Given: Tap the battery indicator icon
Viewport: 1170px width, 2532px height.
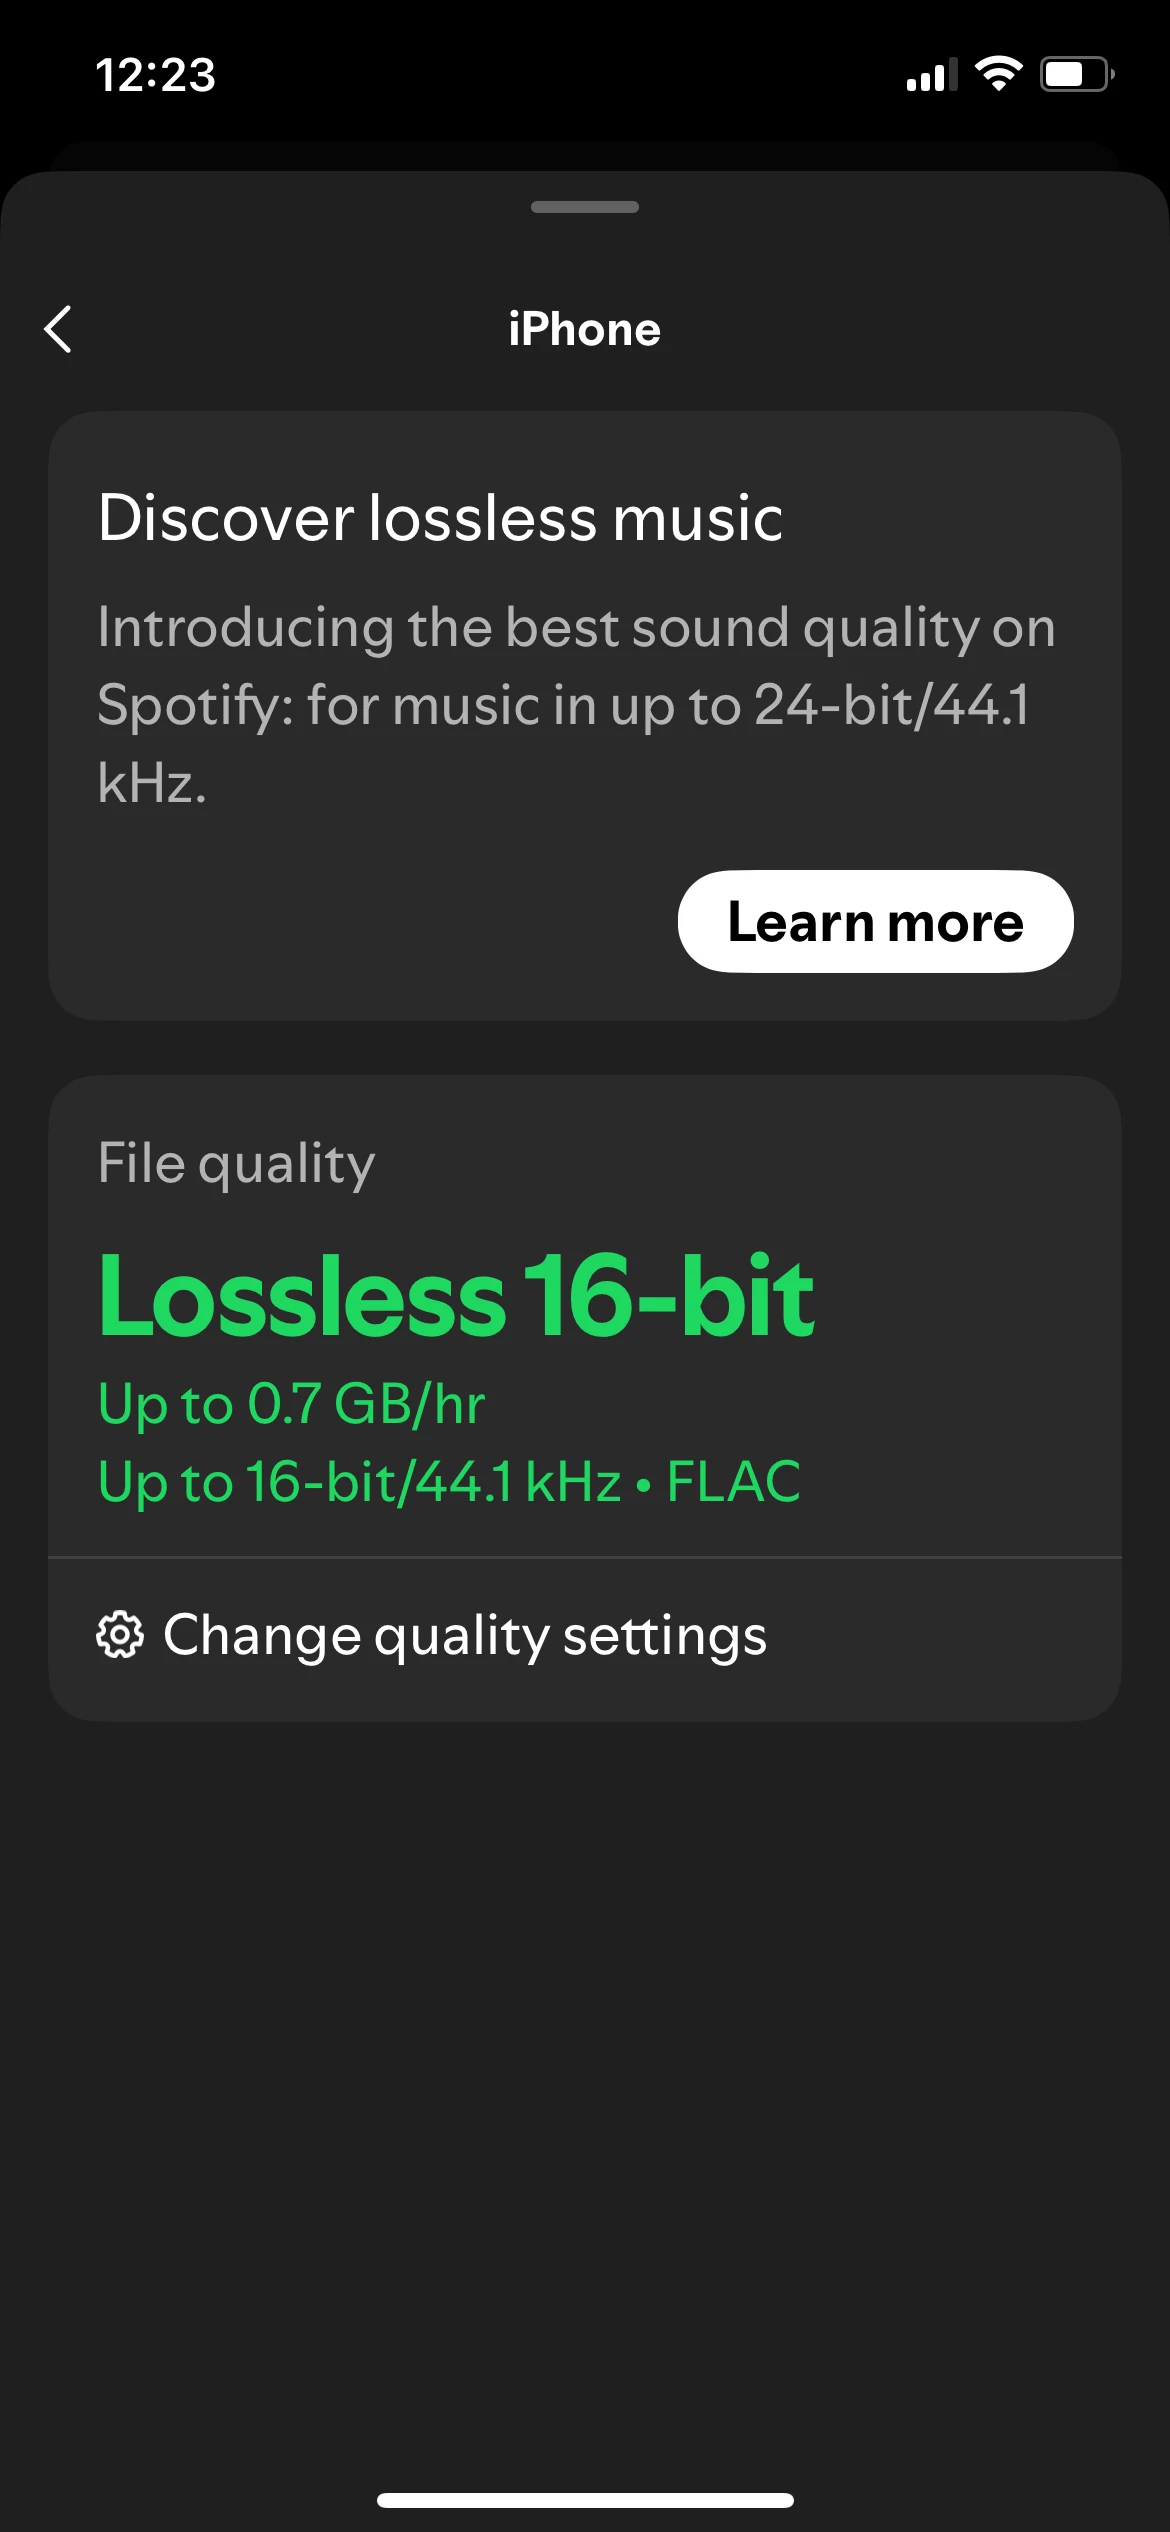Looking at the screenshot, I should point(1076,74).
